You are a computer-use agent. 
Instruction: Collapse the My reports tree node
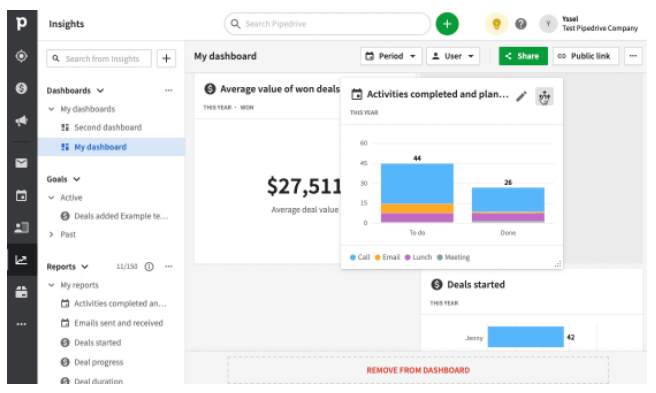51,285
